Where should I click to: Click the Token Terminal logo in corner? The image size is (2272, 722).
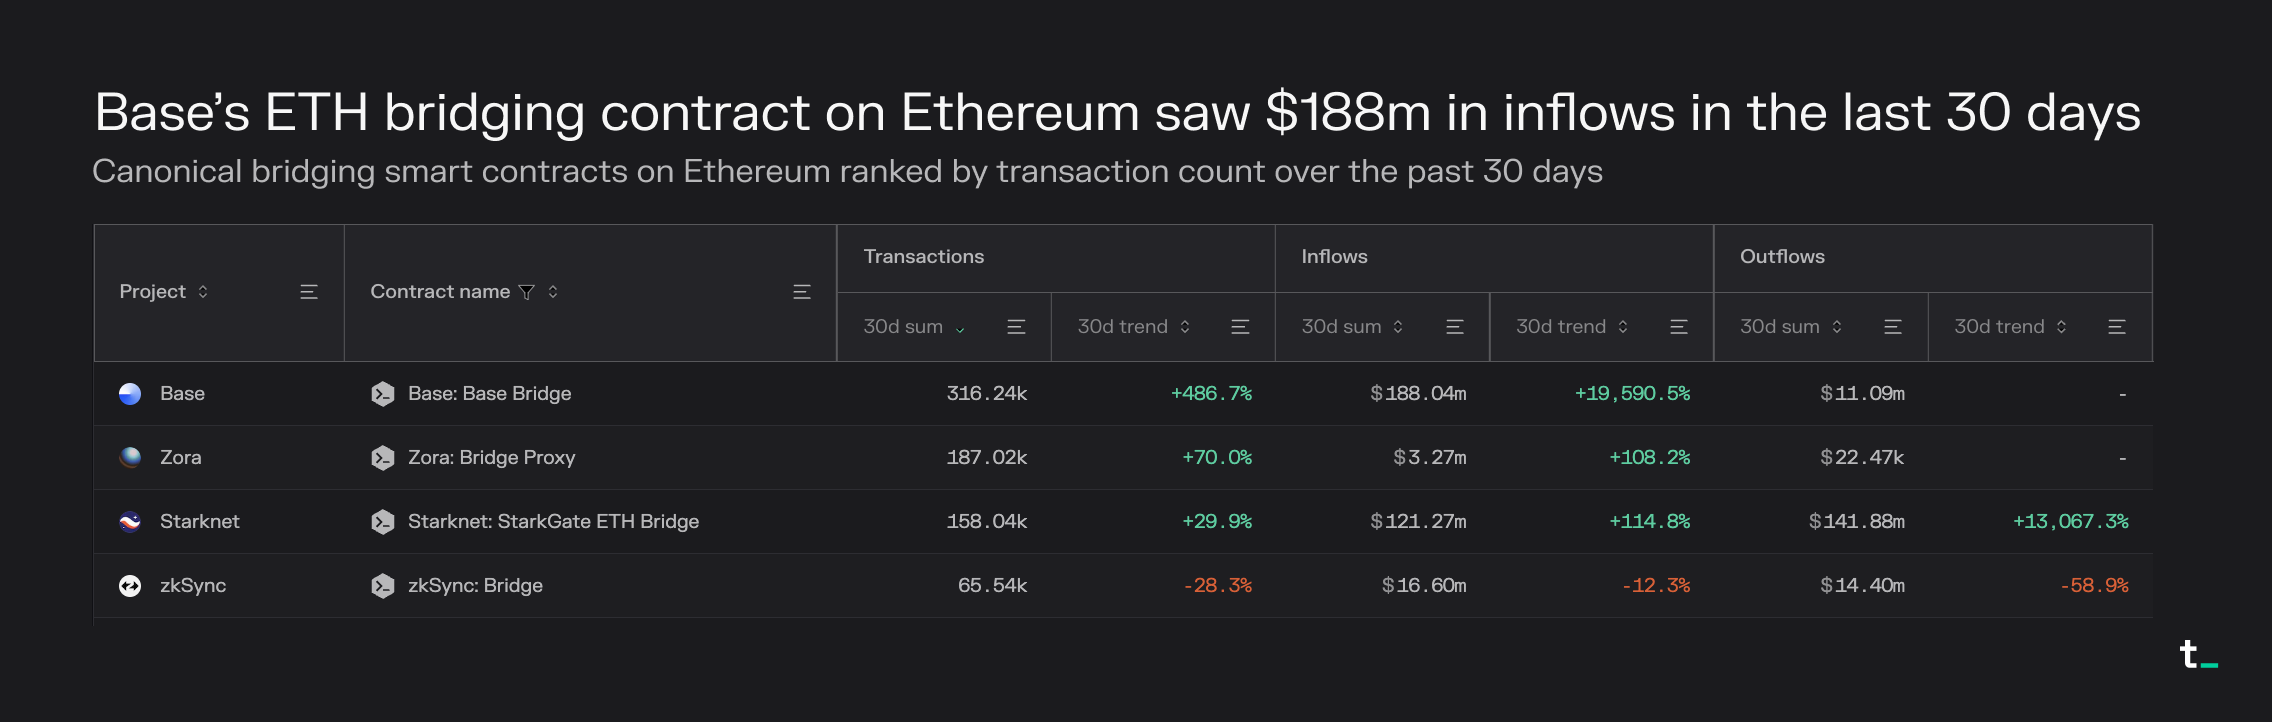[2197, 655]
